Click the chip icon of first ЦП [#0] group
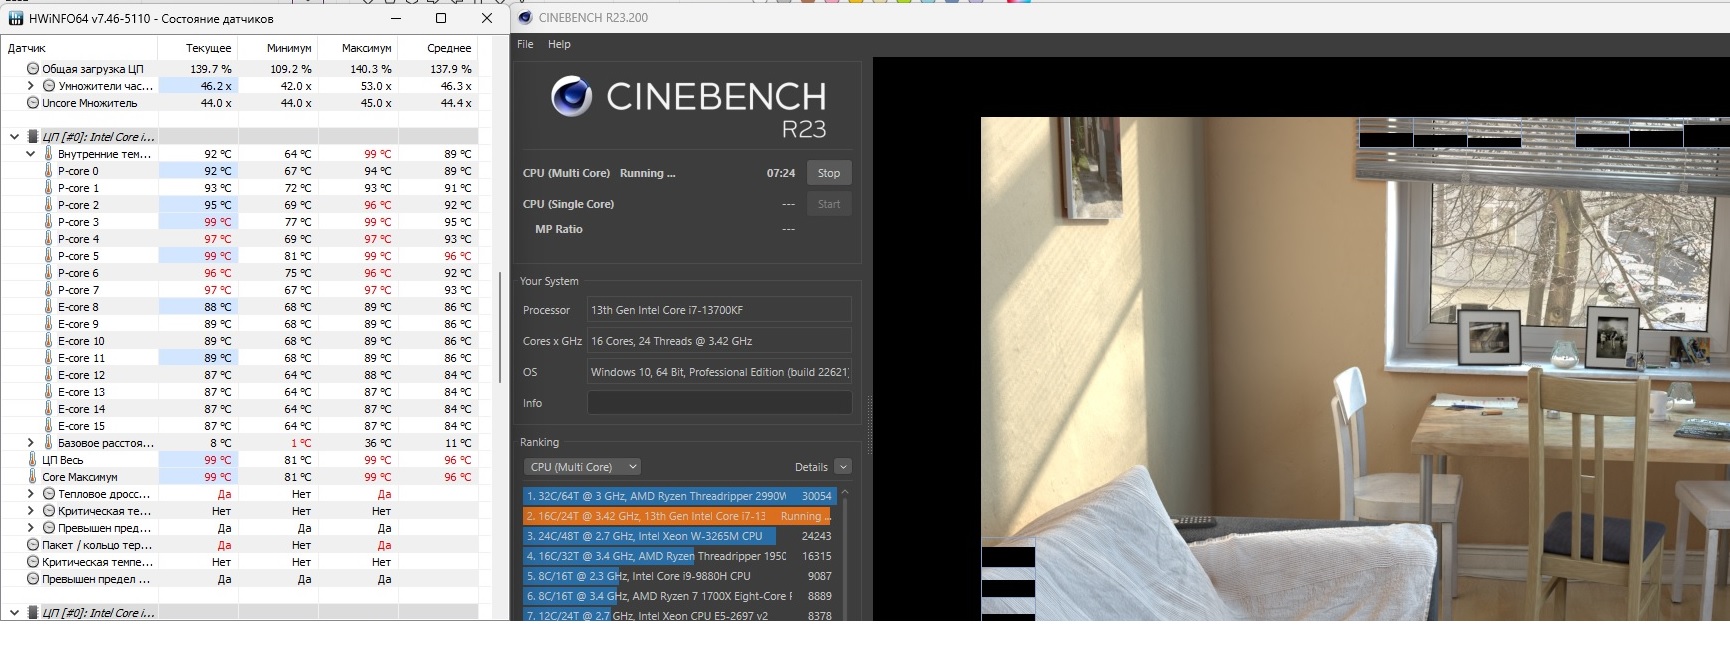Screen dimensions: 1730x648 tap(33, 137)
